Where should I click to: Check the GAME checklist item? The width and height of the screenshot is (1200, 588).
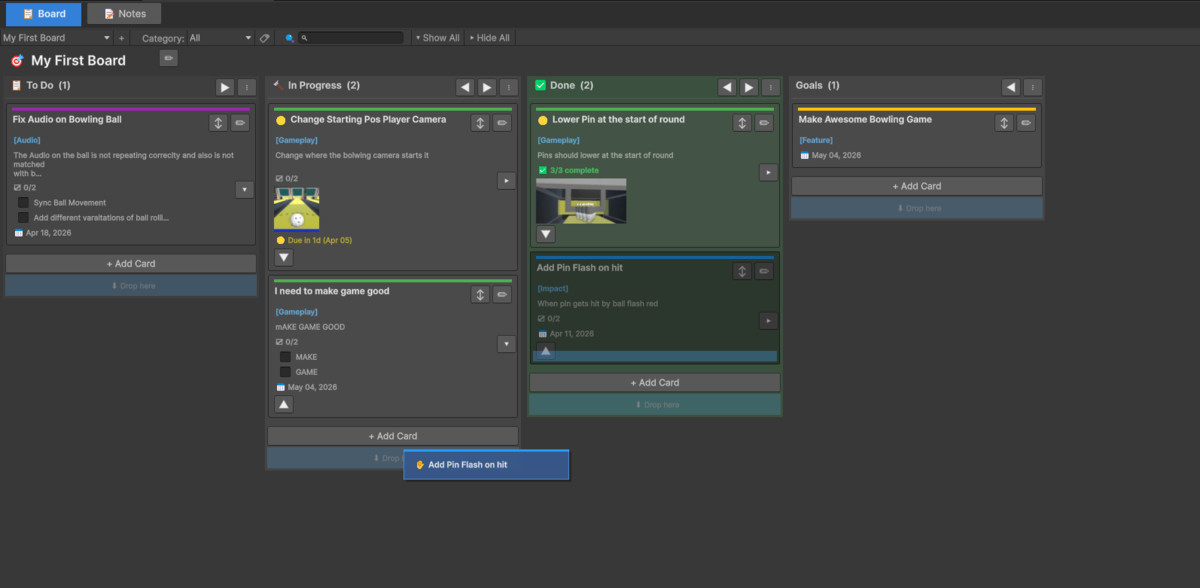click(285, 372)
